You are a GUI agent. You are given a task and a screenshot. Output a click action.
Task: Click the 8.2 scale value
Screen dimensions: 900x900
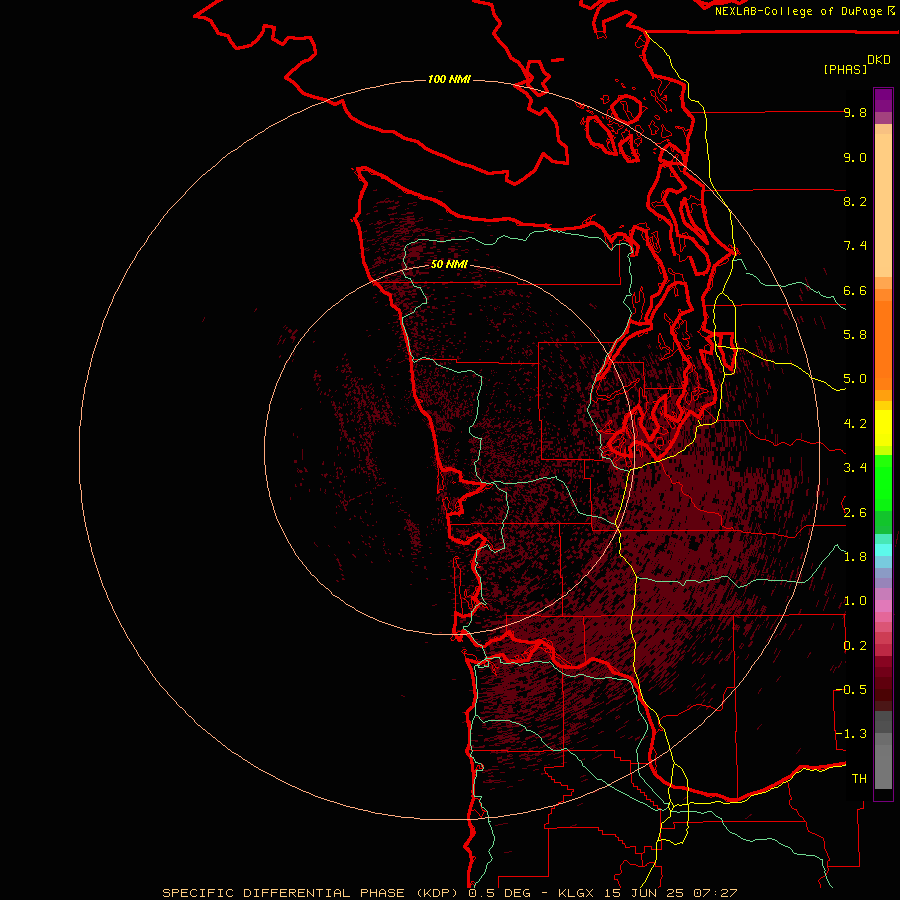click(x=855, y=201)
